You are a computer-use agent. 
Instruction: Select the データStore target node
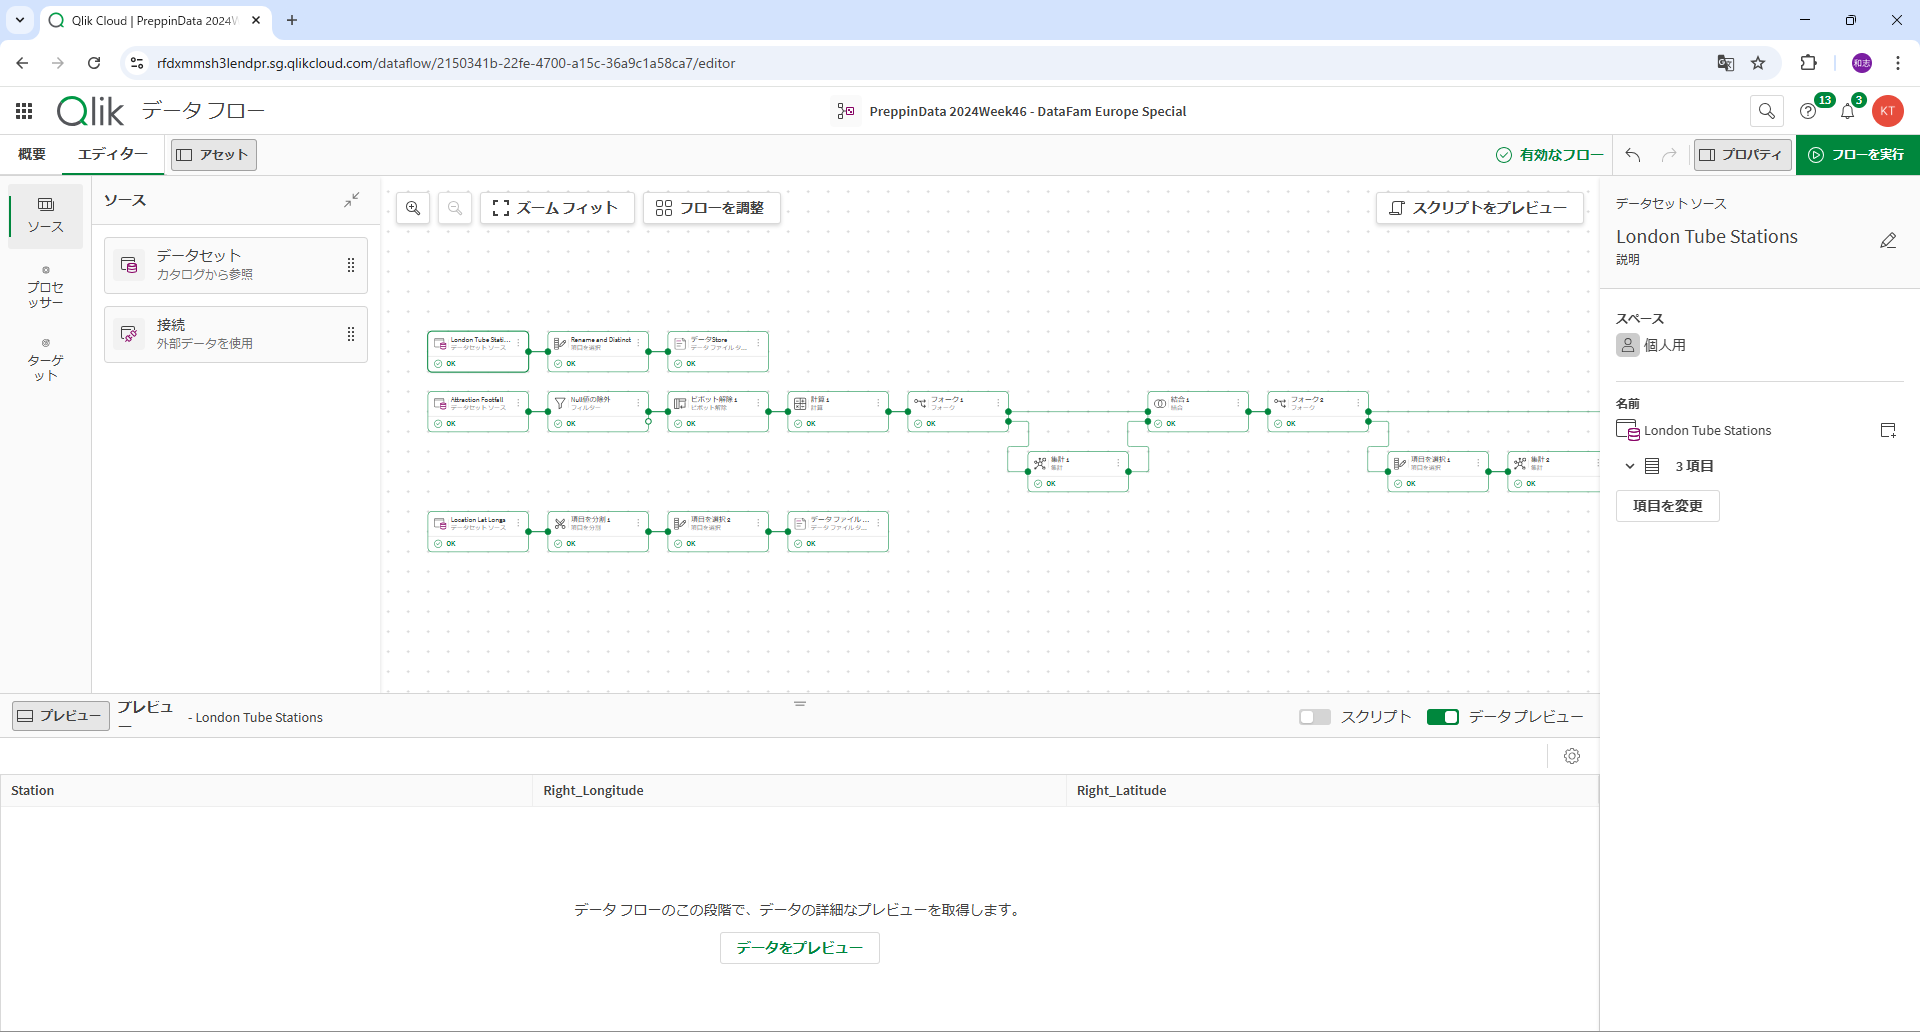[718, 351]
